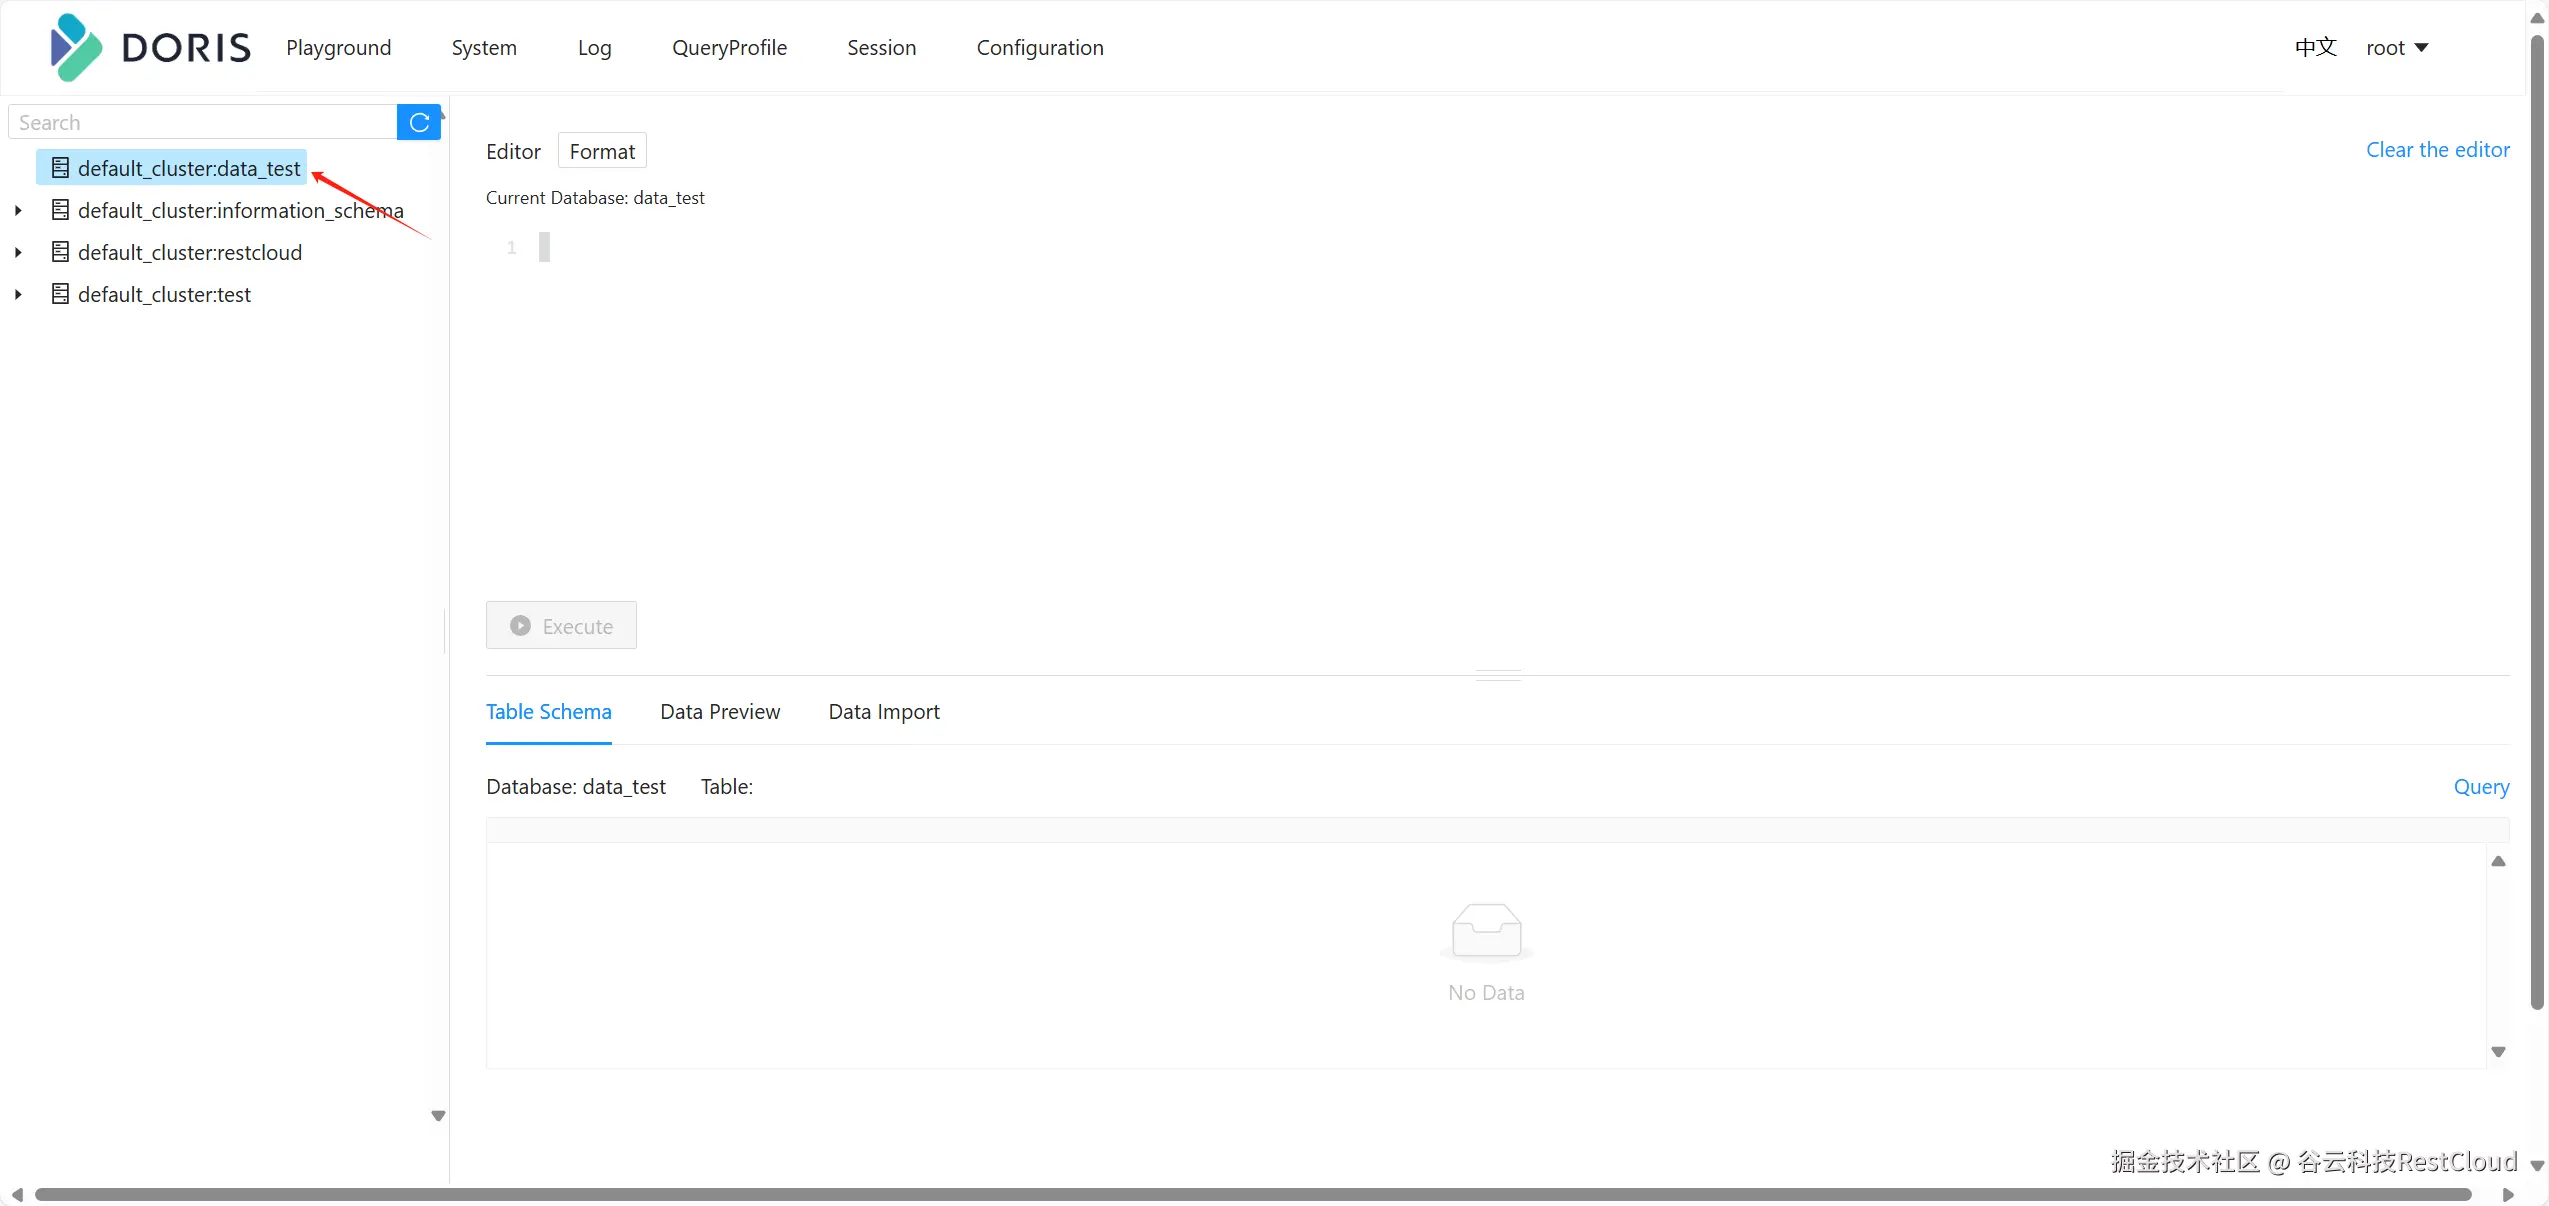Viewport: 2549px width, 1206px height.
Task: Switch to the Data Import tab
Action: (884, 712)
